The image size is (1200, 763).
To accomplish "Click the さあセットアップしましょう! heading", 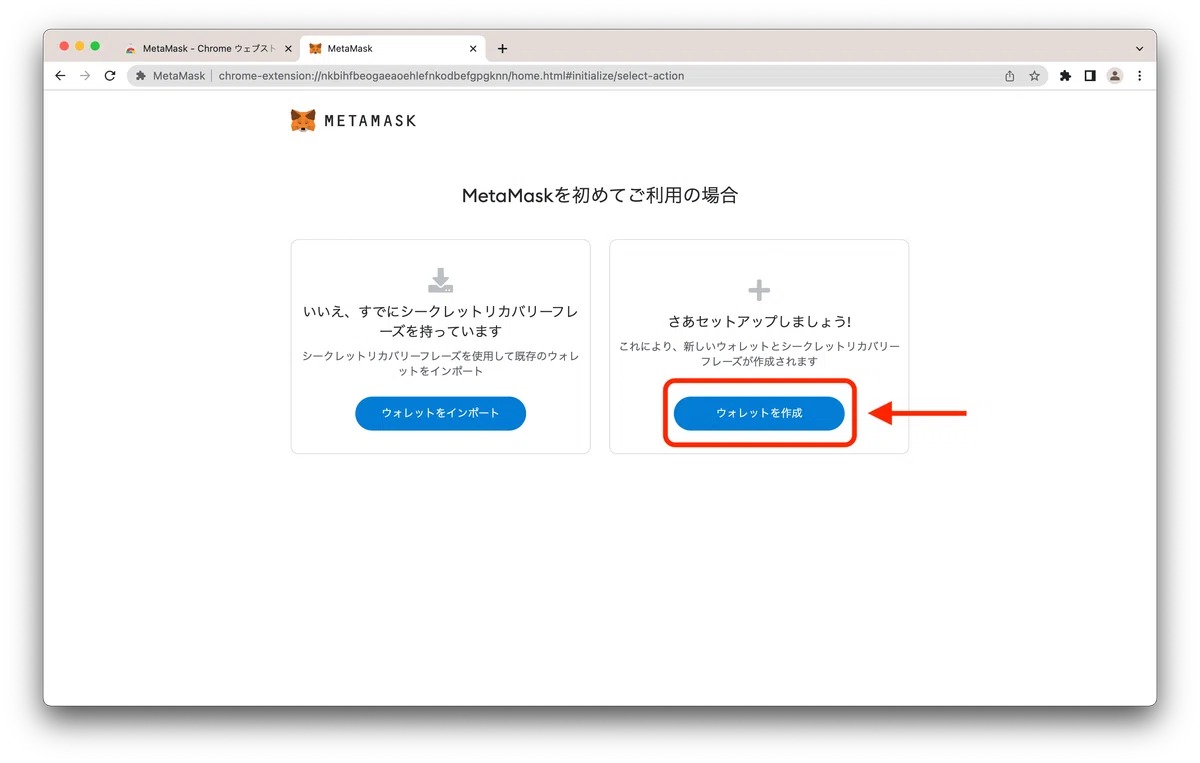I will pyautogui.click(x=759, y=323).
